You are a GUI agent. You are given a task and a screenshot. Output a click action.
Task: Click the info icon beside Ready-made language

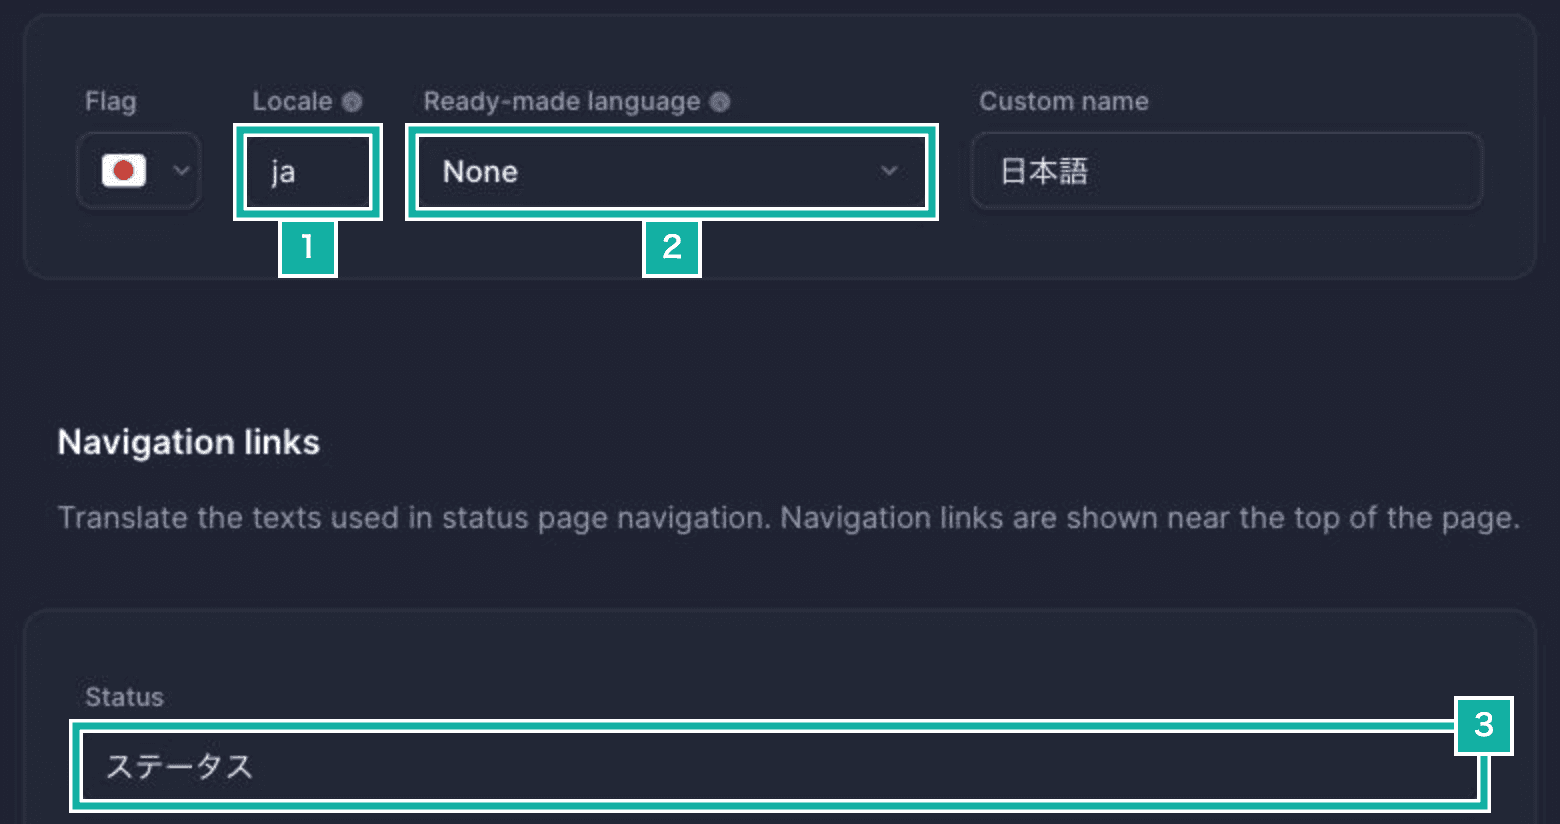pyautogui.click(x=720, y=102)
